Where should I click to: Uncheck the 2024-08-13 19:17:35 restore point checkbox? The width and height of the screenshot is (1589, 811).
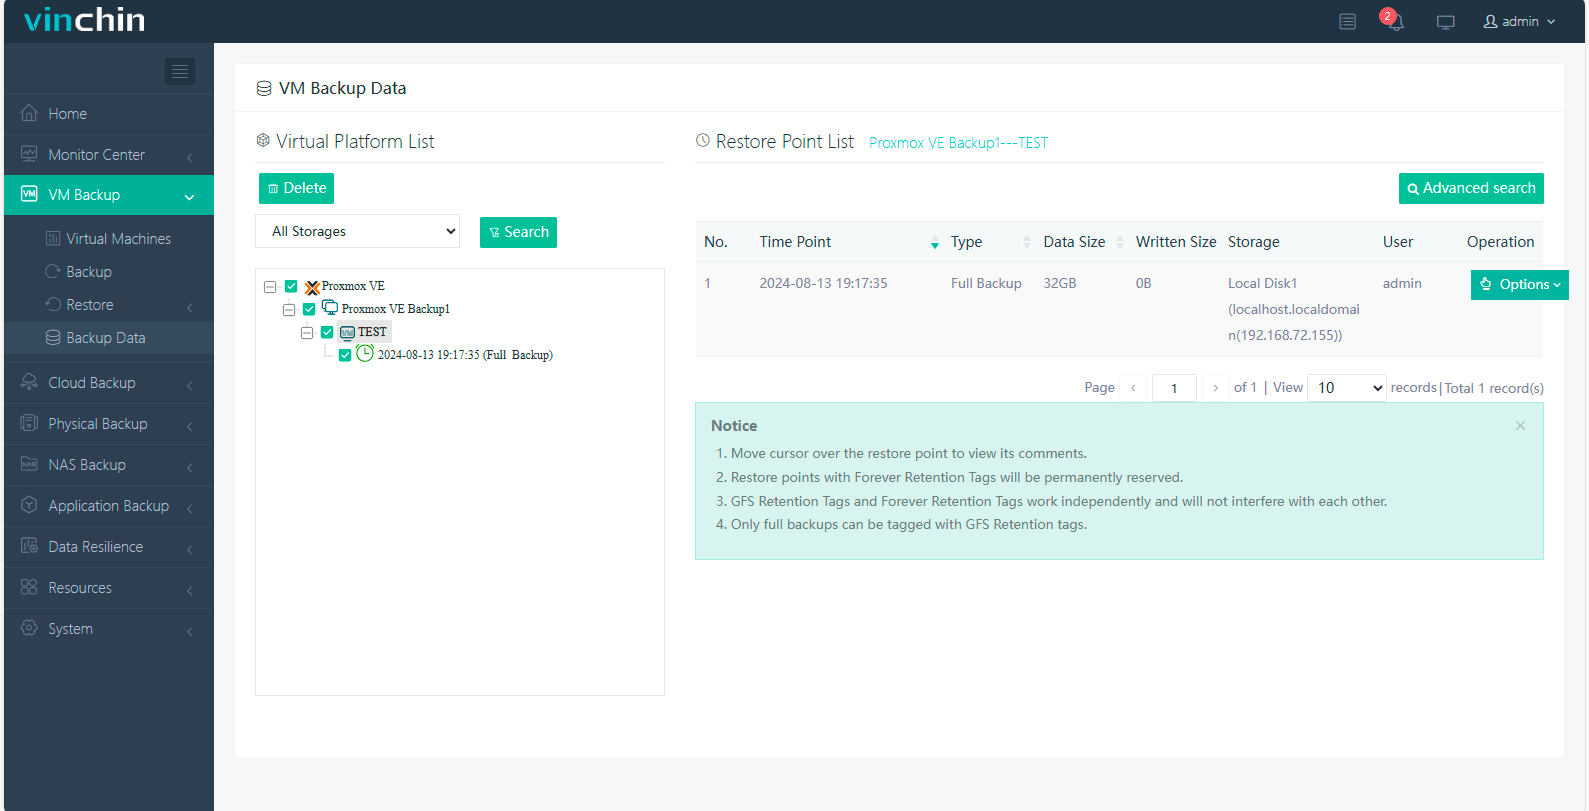point(345,355)
